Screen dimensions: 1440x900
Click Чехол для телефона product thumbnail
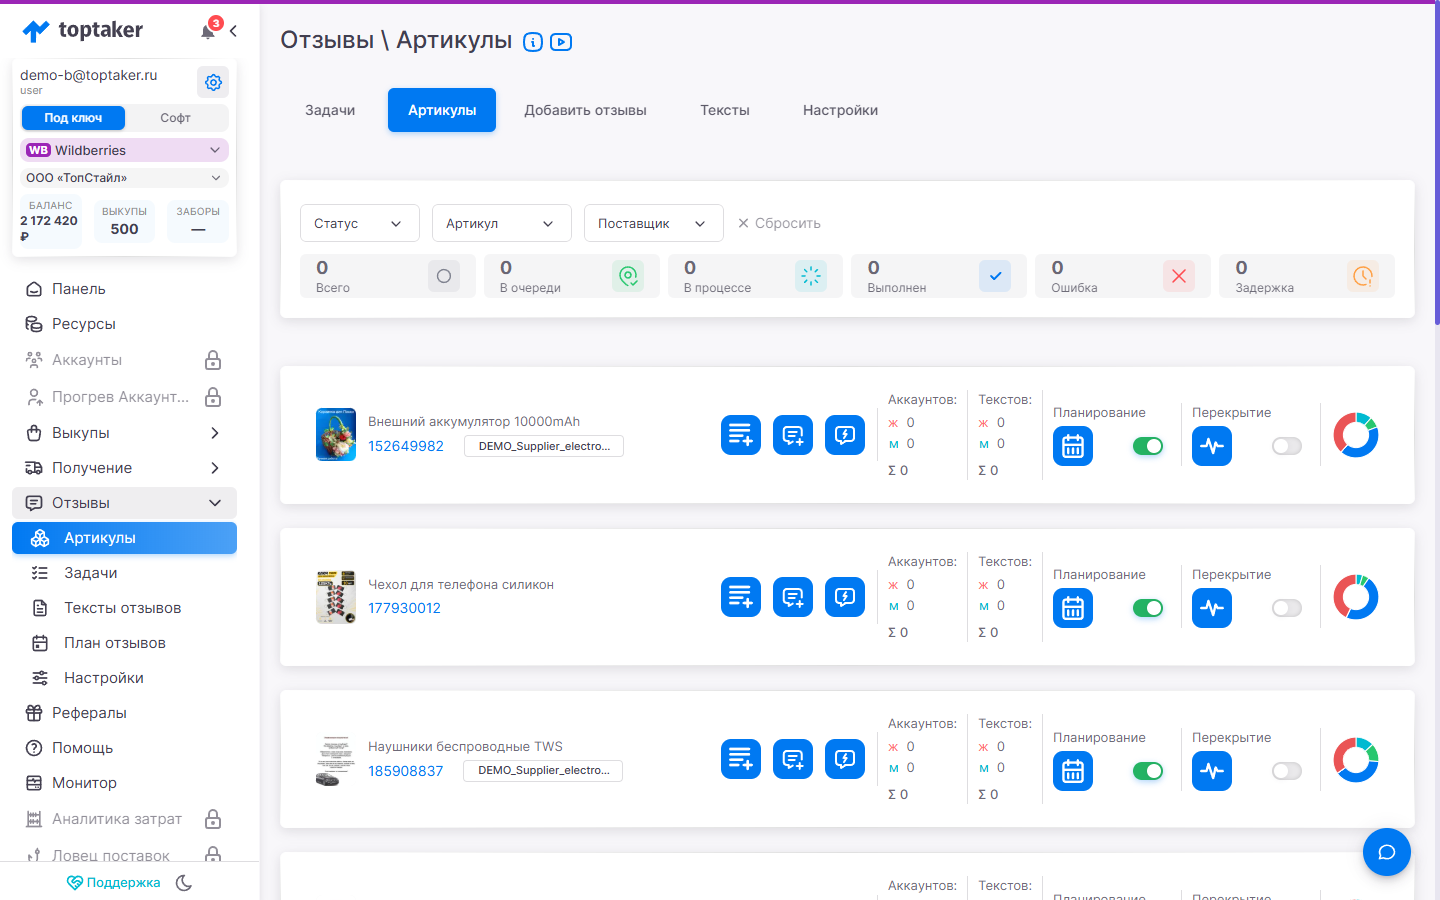pyautogui.click(x=336, y=597)
